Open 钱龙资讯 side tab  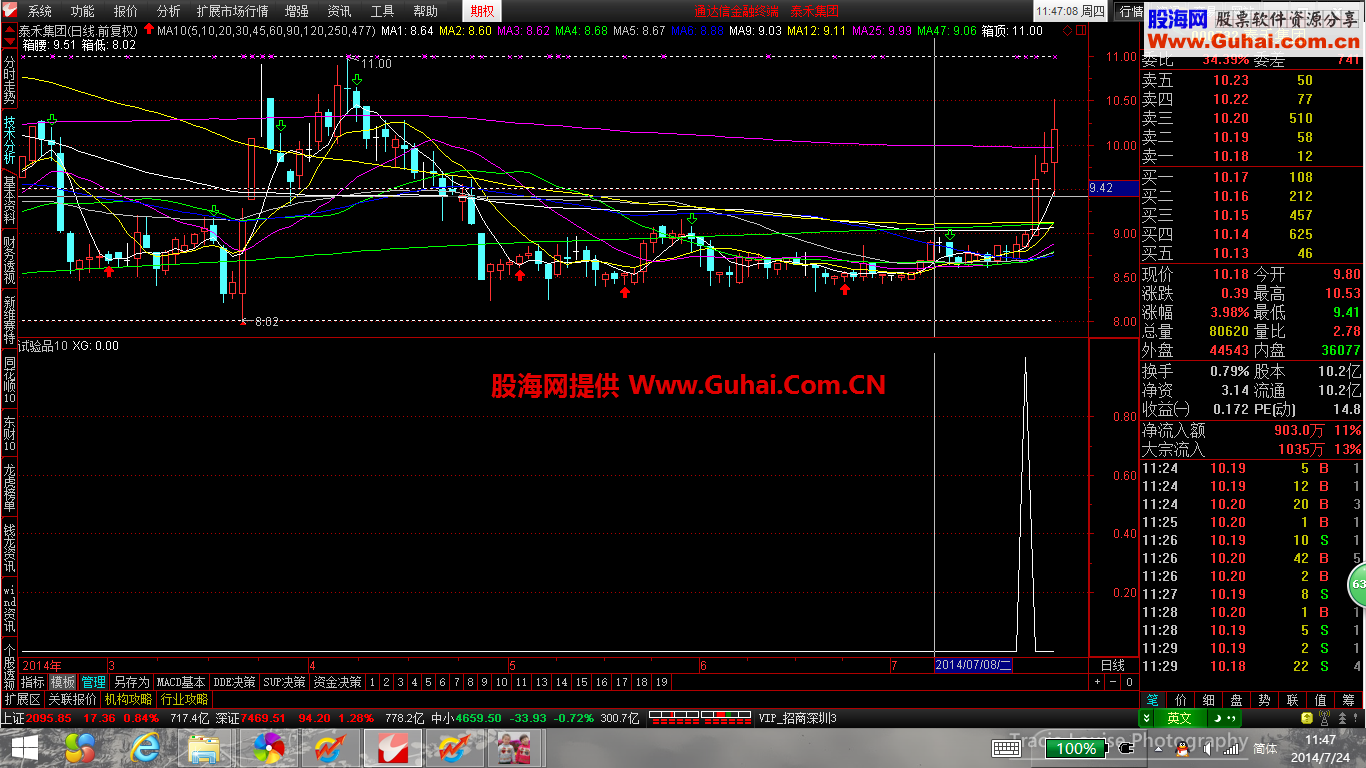9,548
